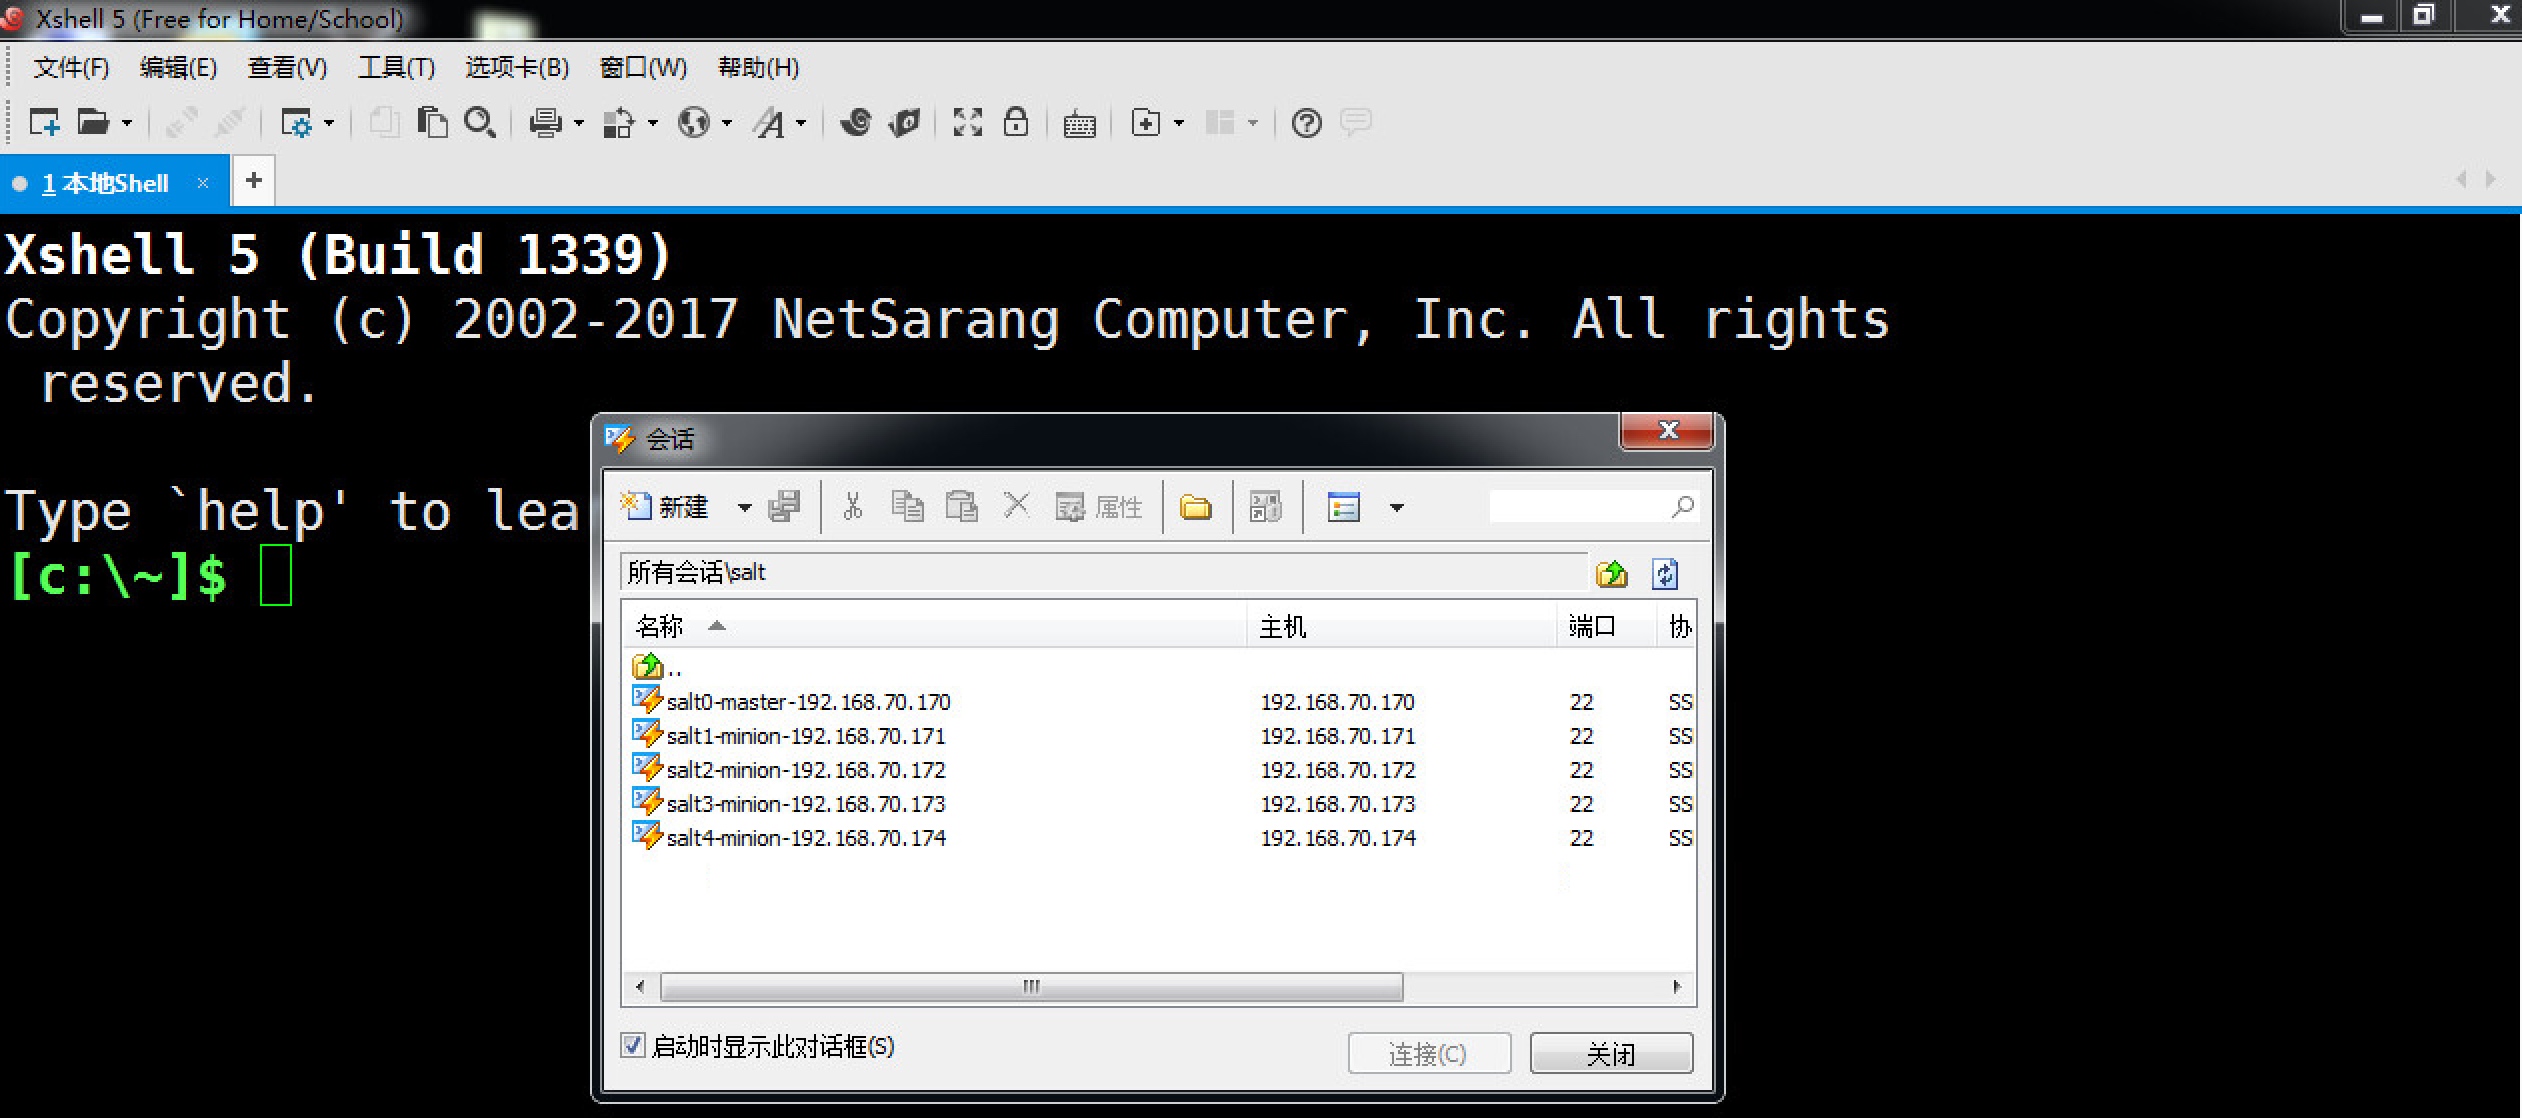Image resolution: width=2522 pixels, height=1118 pixels.
Task: Click the create shortcut icon in Sessions dialog
Action: (1265, 507)
